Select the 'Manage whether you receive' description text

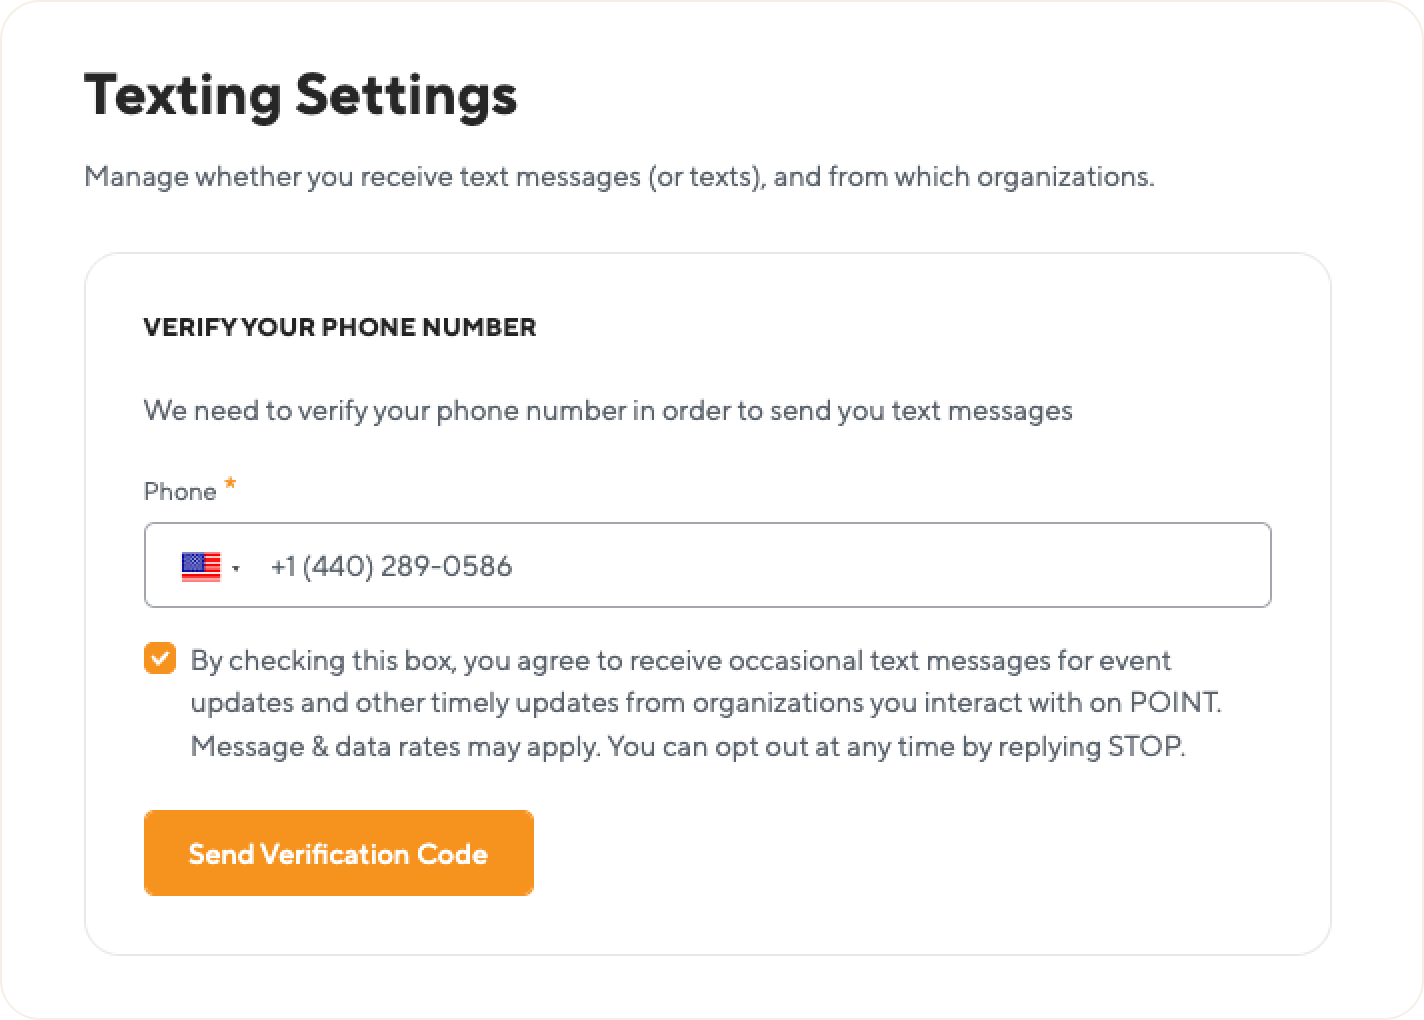pos(619,177)
